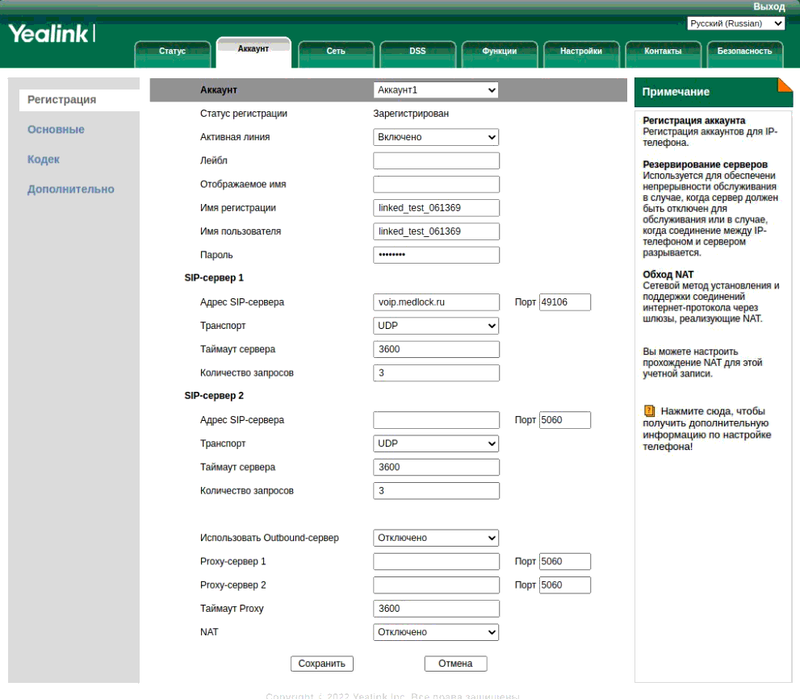This screenshot has width=800, height=699.
Task: Click the Proxy-сервер 2 port field
Action: (x=565, y=585)
